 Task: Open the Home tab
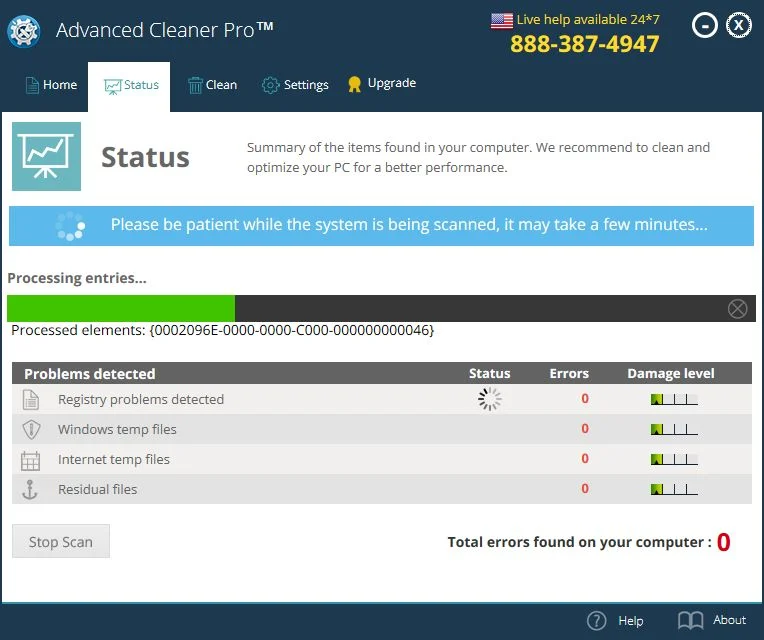pos(51,85)
